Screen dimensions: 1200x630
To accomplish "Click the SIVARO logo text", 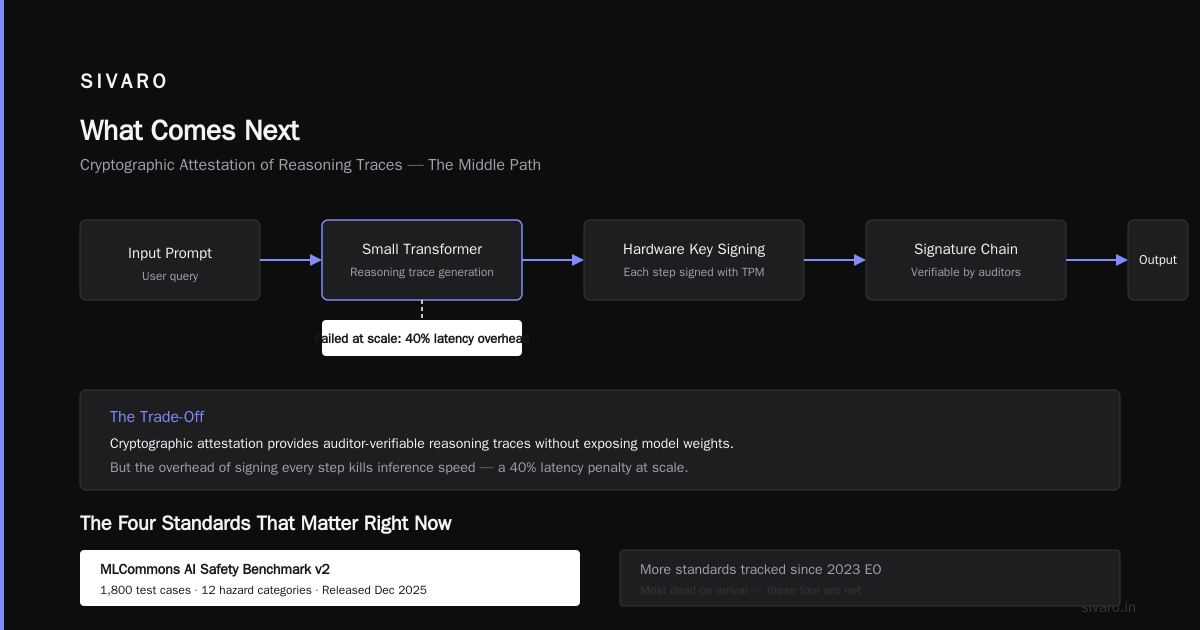I will (x=124, y=82).
